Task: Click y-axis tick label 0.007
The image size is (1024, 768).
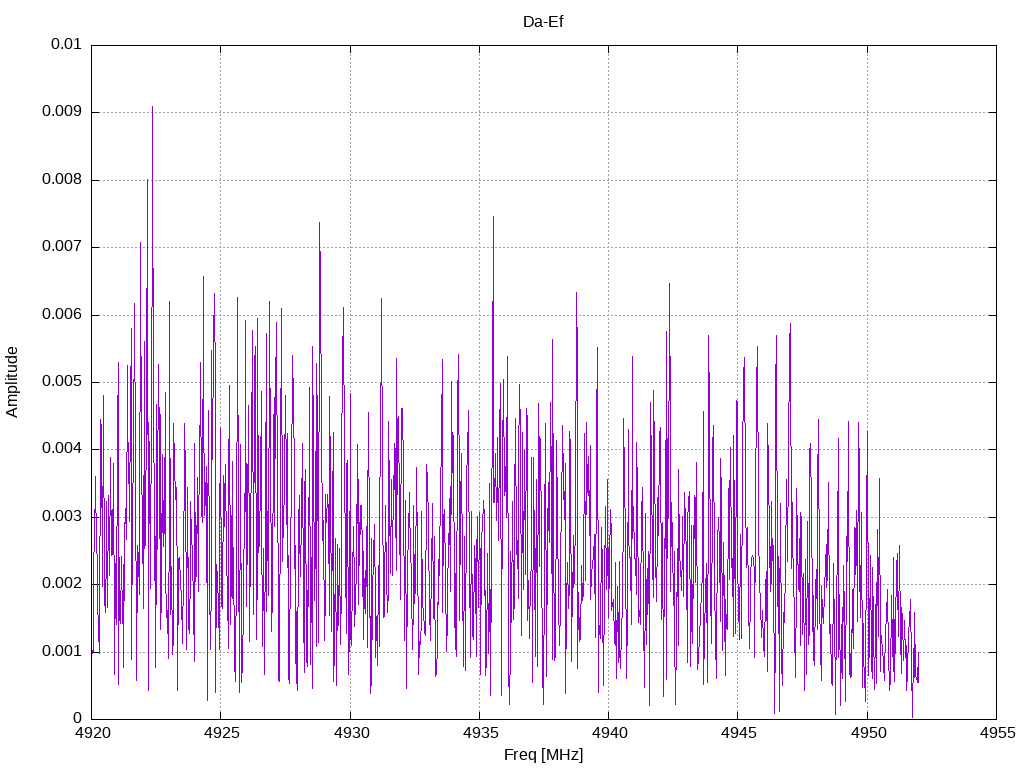Action: pos(61,247)
